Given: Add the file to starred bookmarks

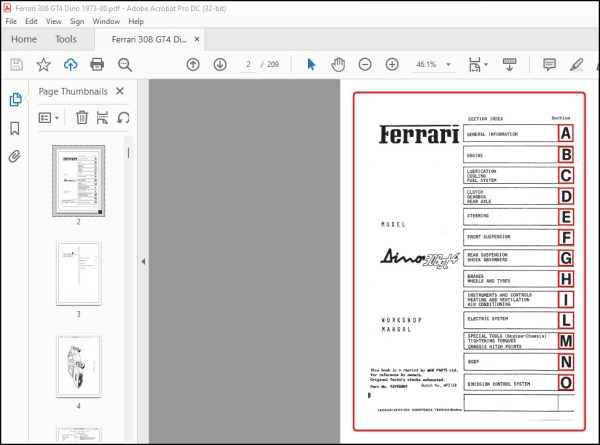Looking at the screenshot, I should point(44,65).
